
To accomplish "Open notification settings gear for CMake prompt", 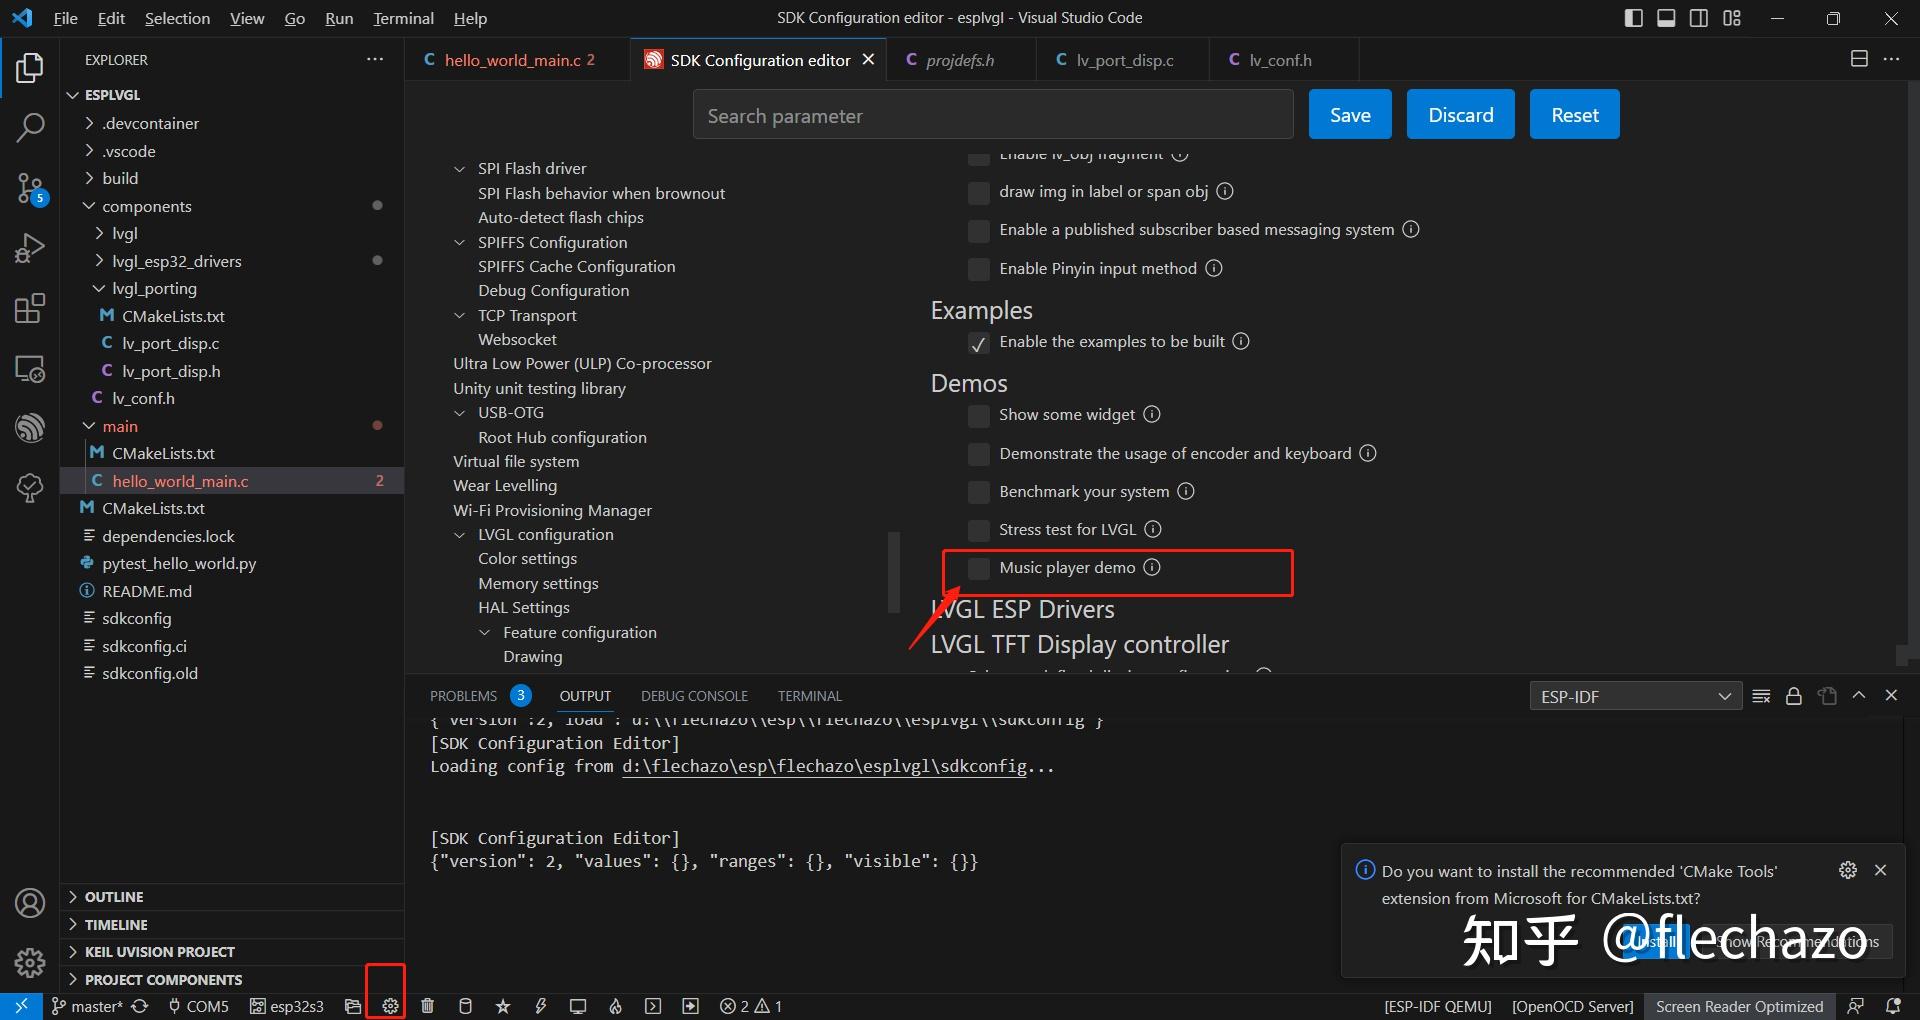I will tap(1848, 870).
